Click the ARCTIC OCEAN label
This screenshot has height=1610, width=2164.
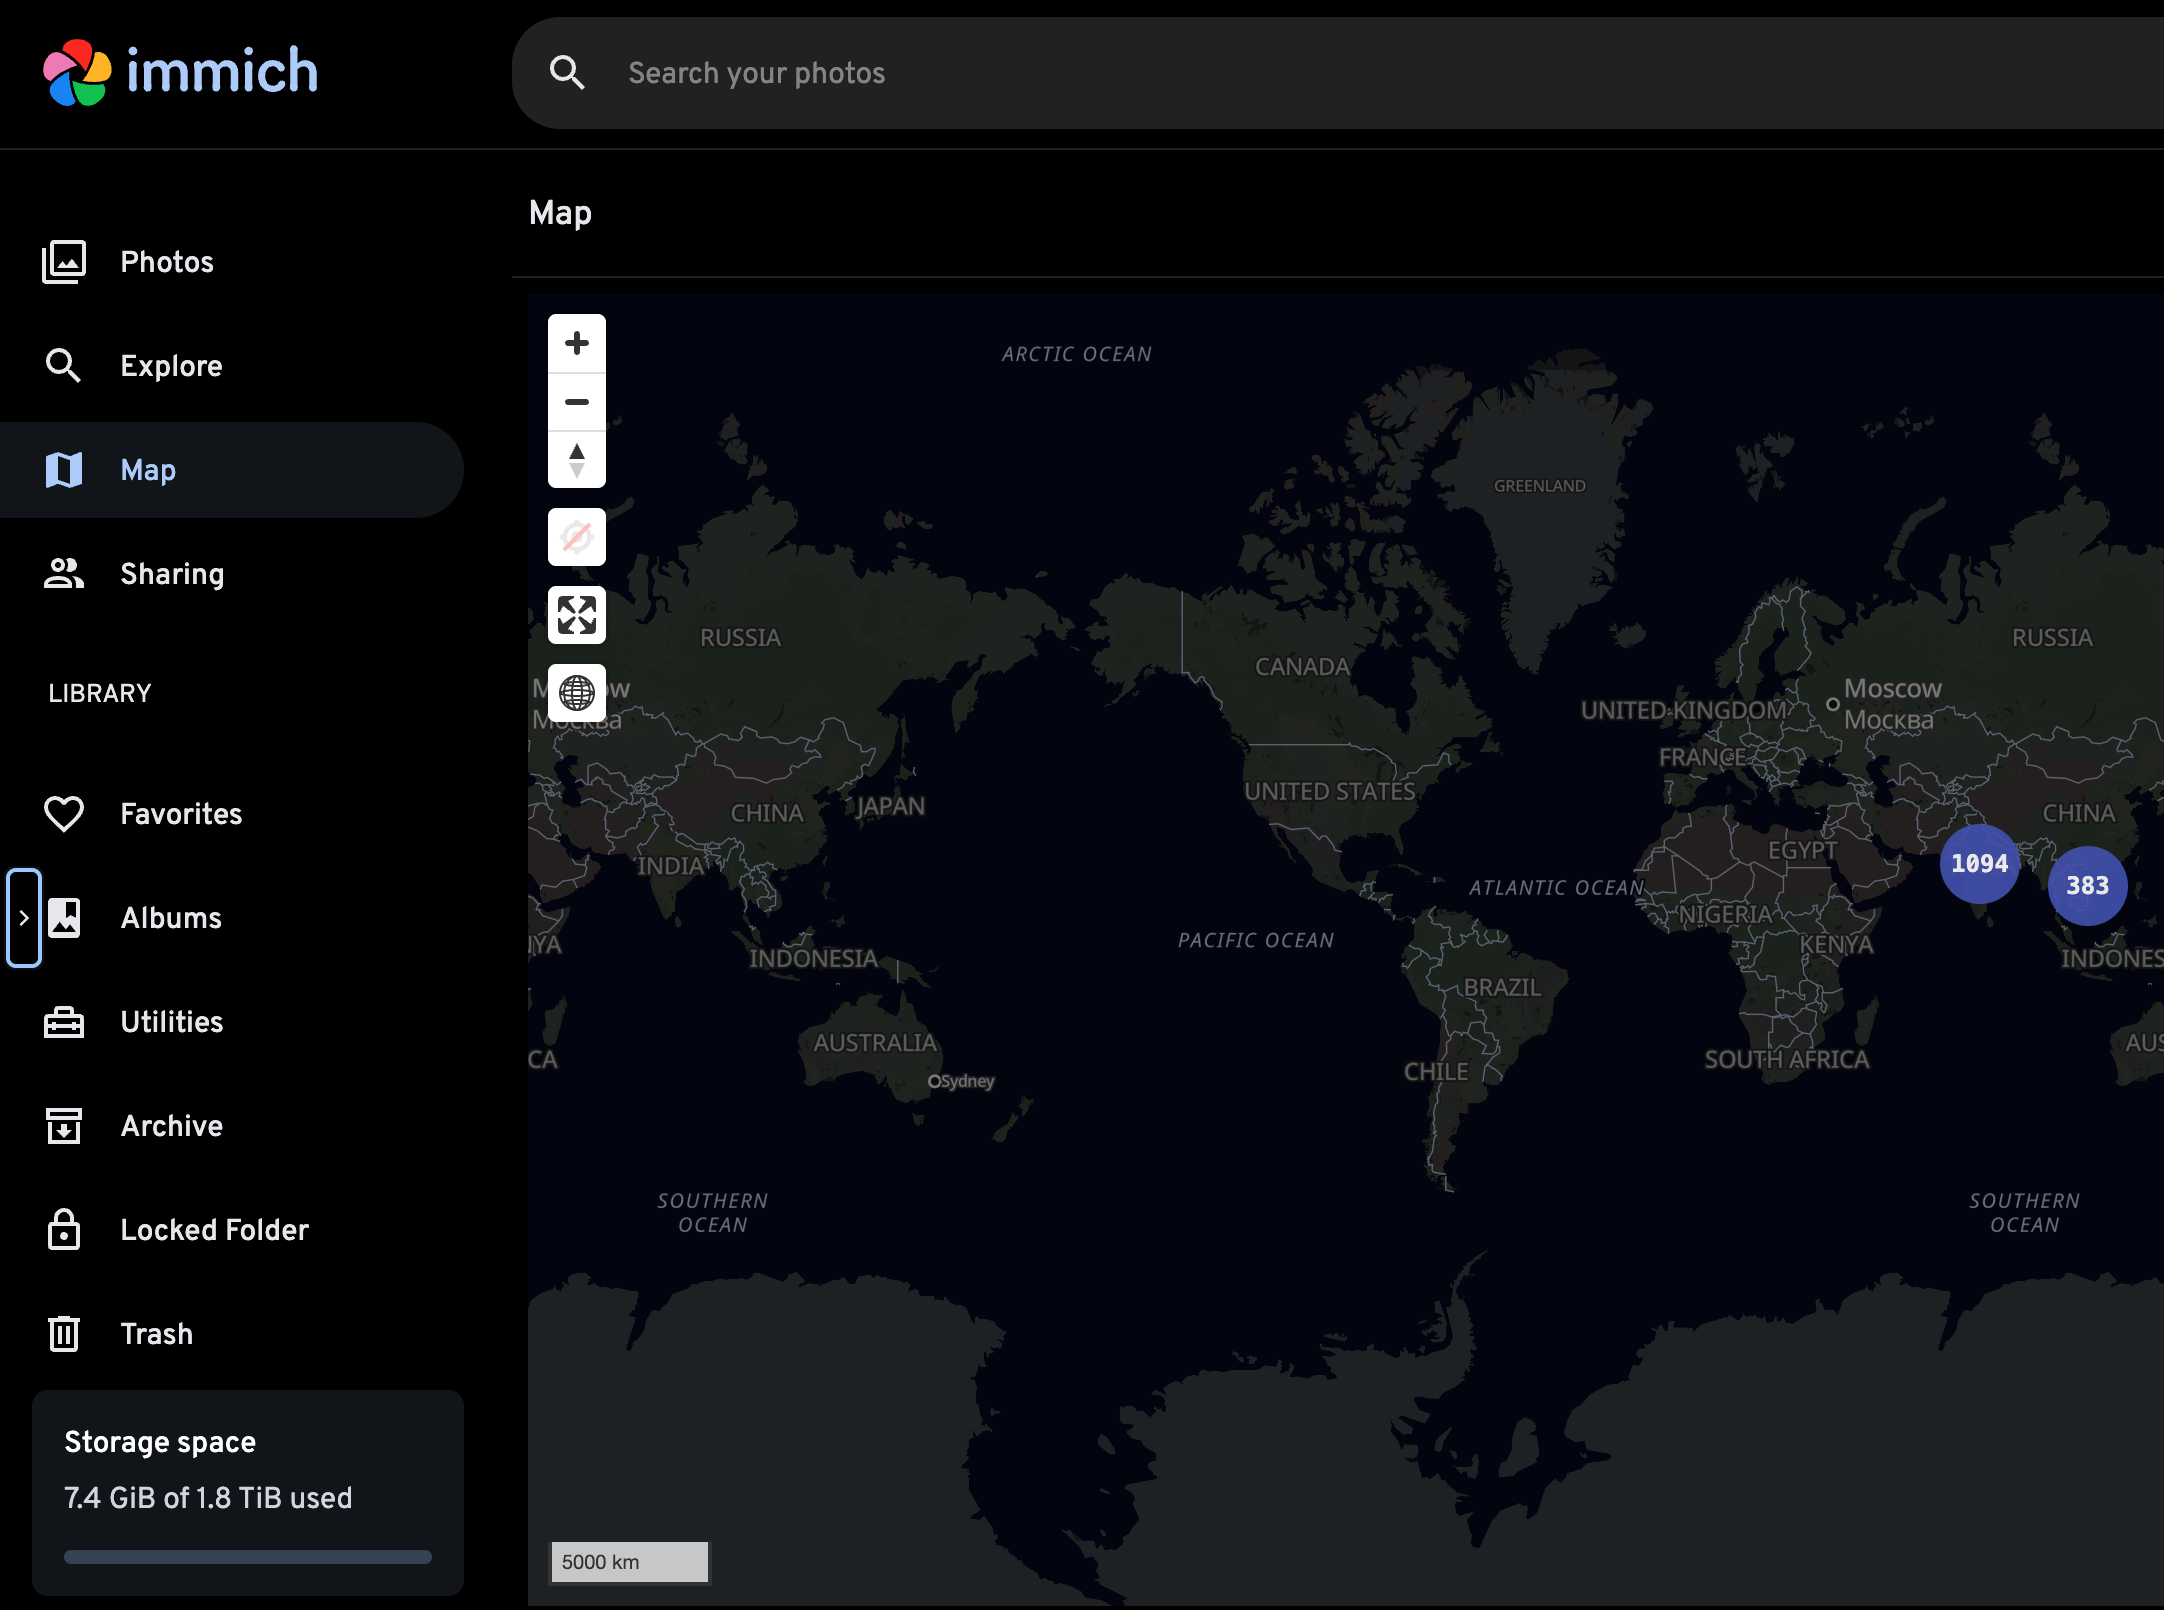(x=1077, y=355)
